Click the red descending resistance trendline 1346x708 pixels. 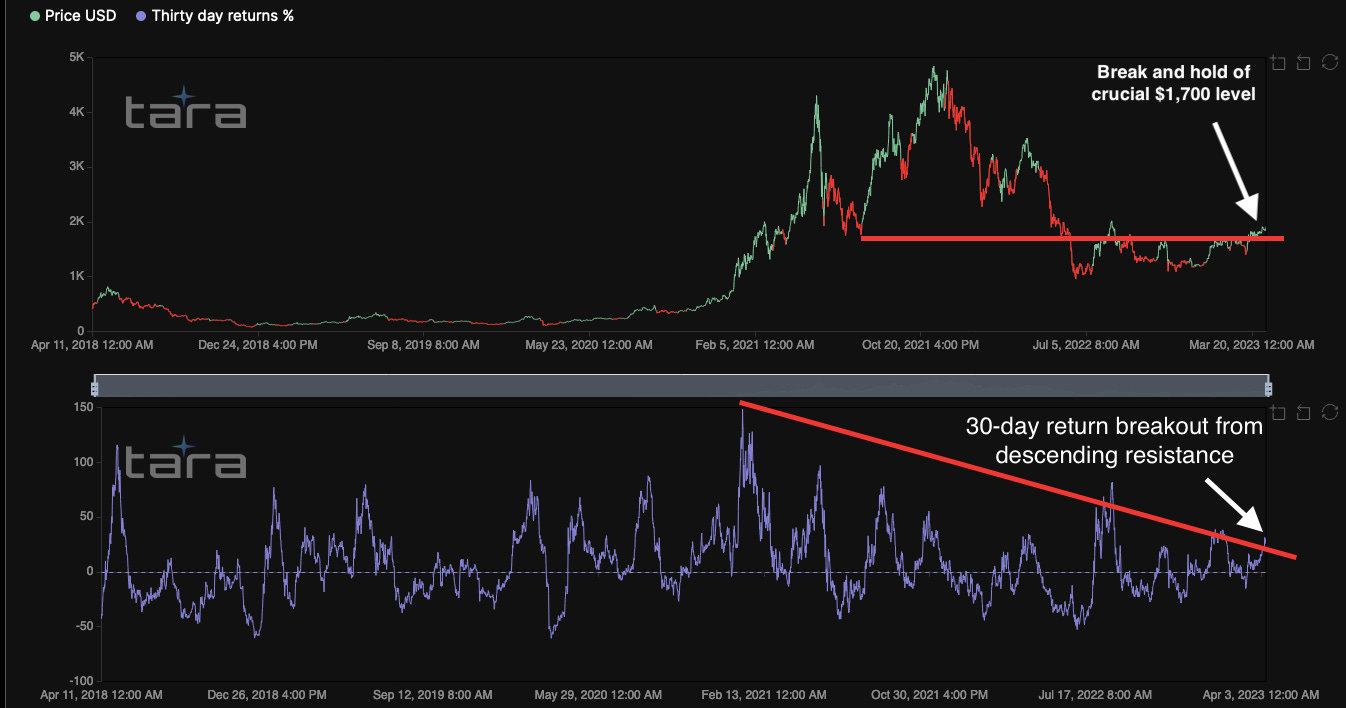pos(1019,480)
